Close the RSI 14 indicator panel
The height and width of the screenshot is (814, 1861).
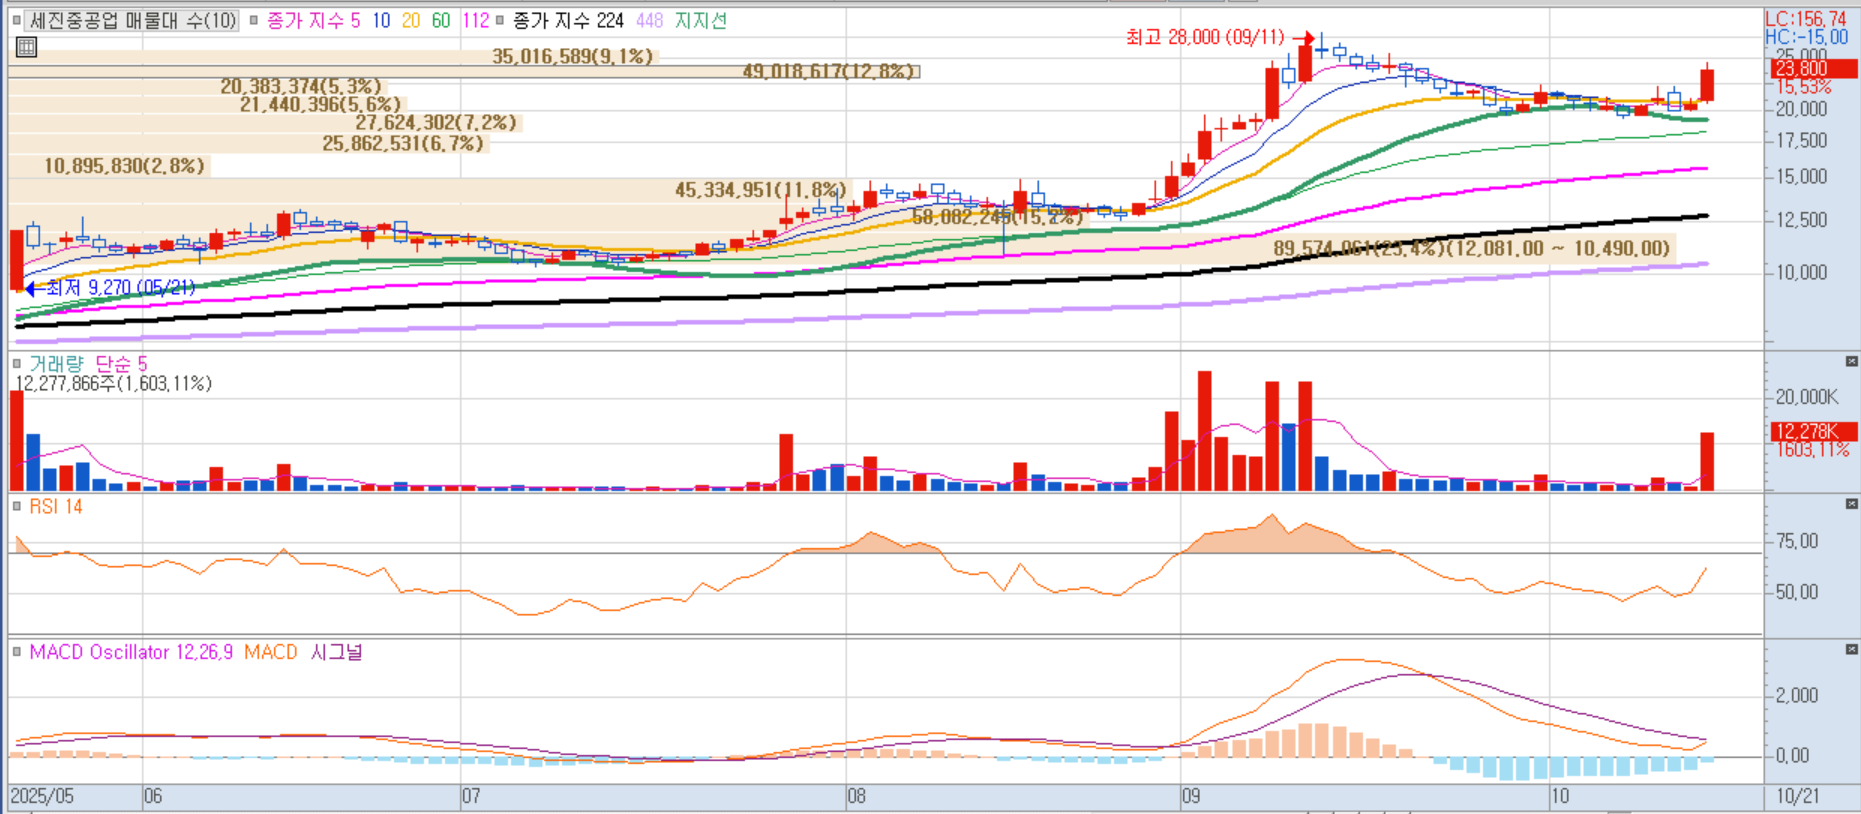1851,504
